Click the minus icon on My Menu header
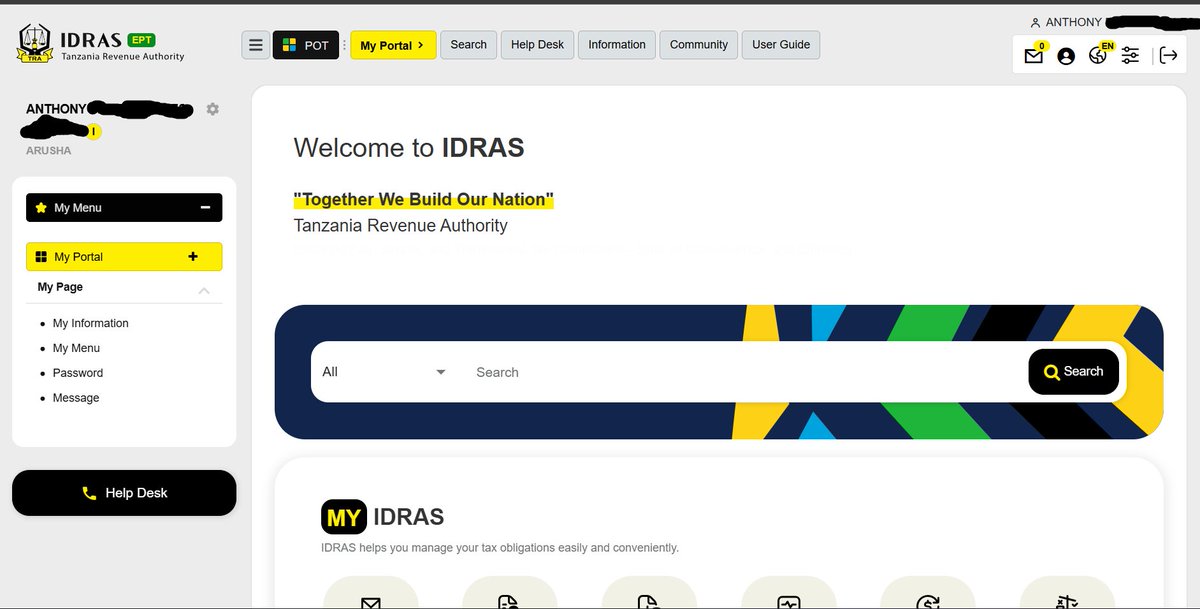Viewport: 1200px width, 609px height. point(205,208)
